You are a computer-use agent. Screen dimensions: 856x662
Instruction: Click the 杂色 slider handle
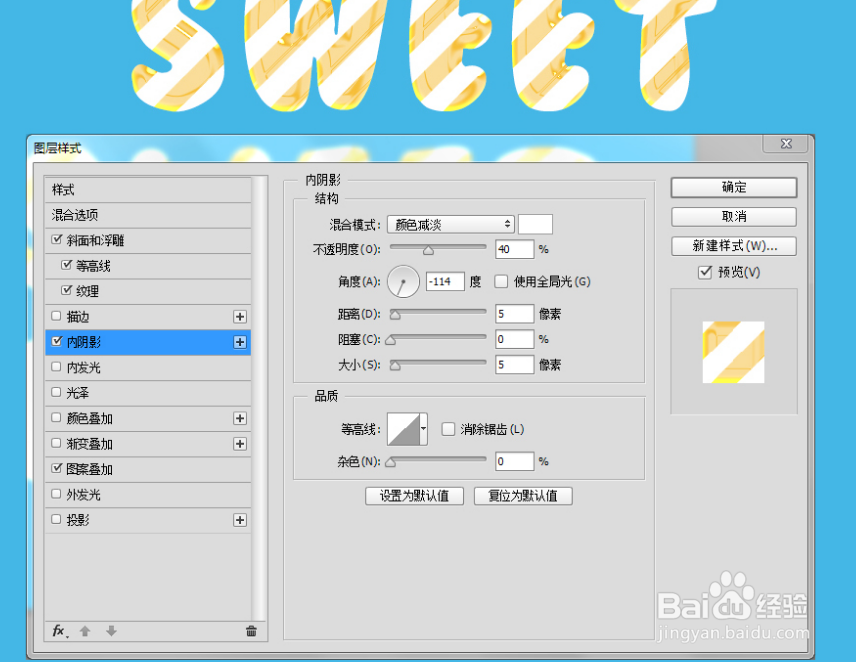(x=390, y=463)
